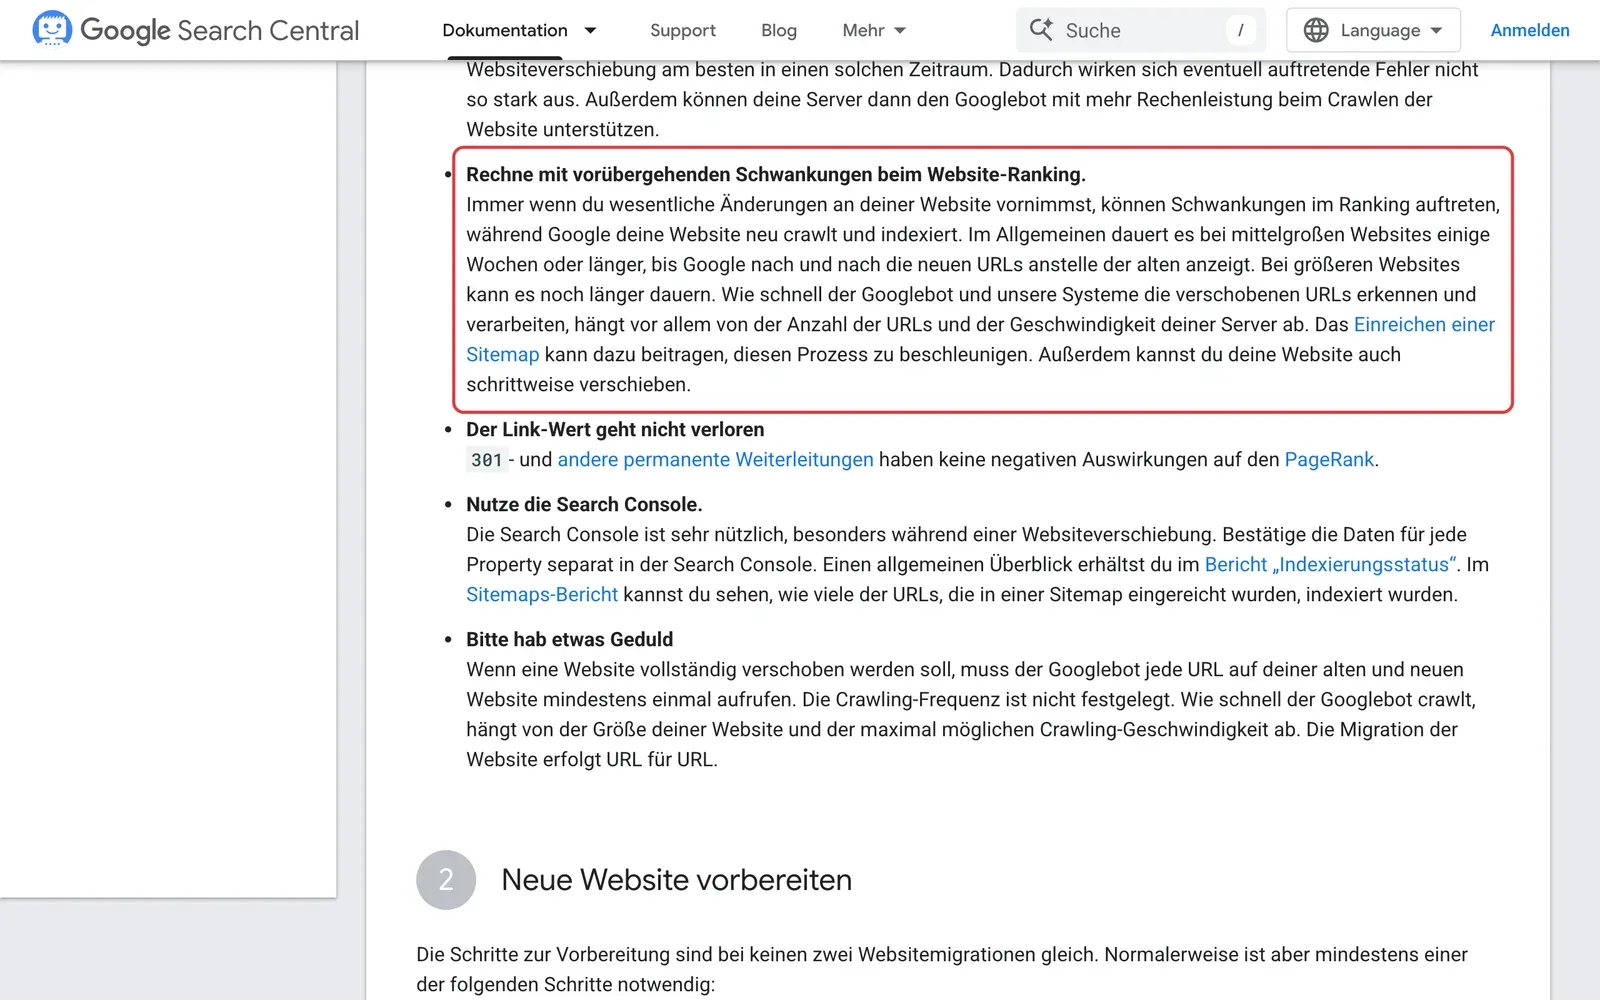
Task: Open the Einreichen einer Sitemap link
Action: [1424, 324]
